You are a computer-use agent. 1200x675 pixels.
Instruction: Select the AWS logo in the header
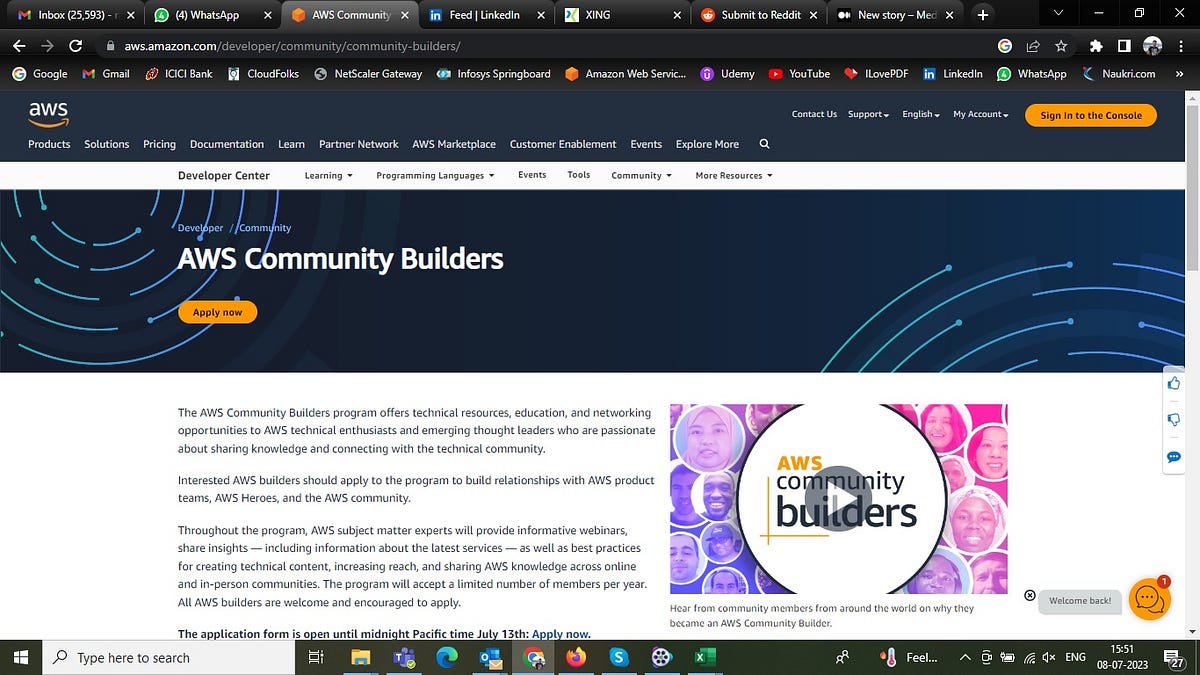click(47, 114)
